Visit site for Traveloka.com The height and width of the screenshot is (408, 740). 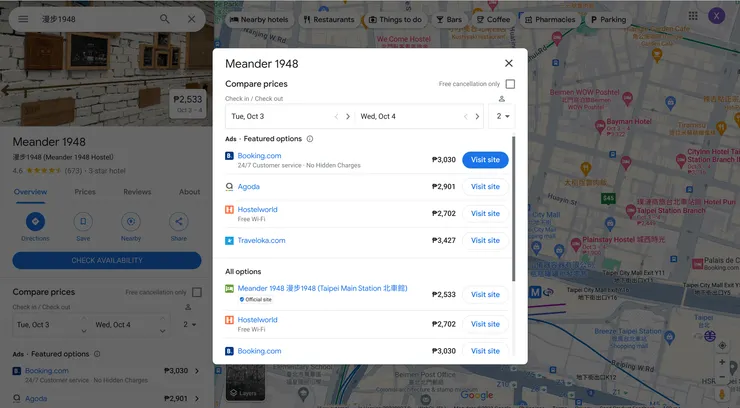(485, 241)
